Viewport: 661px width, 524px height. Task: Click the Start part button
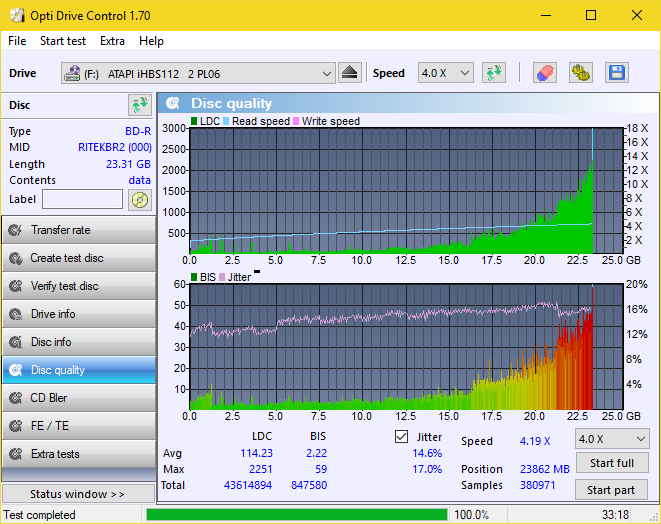611,490
